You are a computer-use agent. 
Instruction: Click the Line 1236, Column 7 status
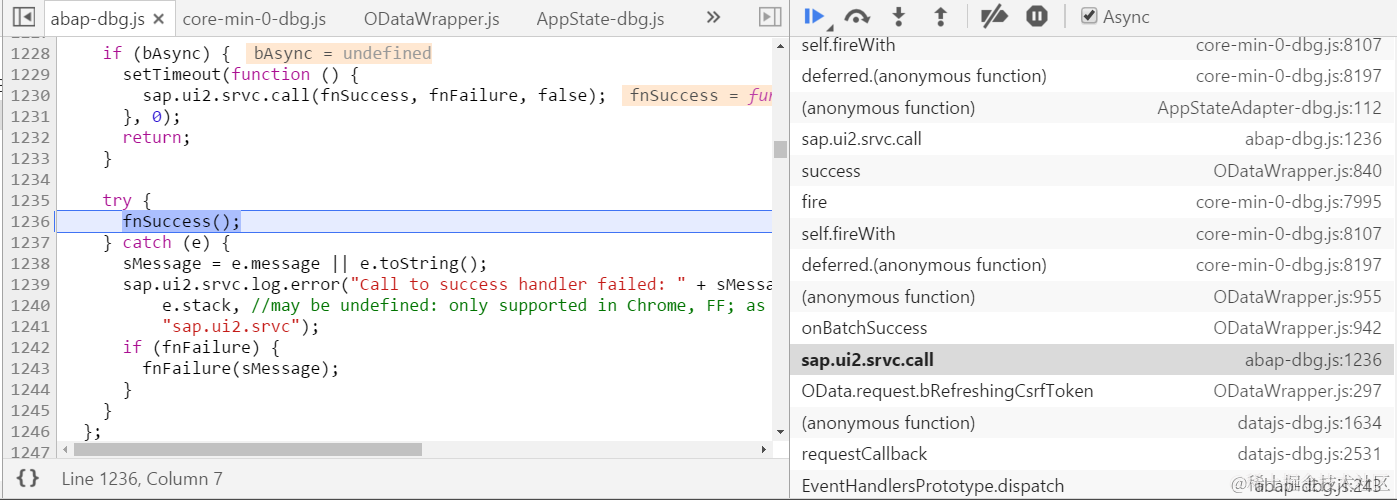(x=142, y=479)
